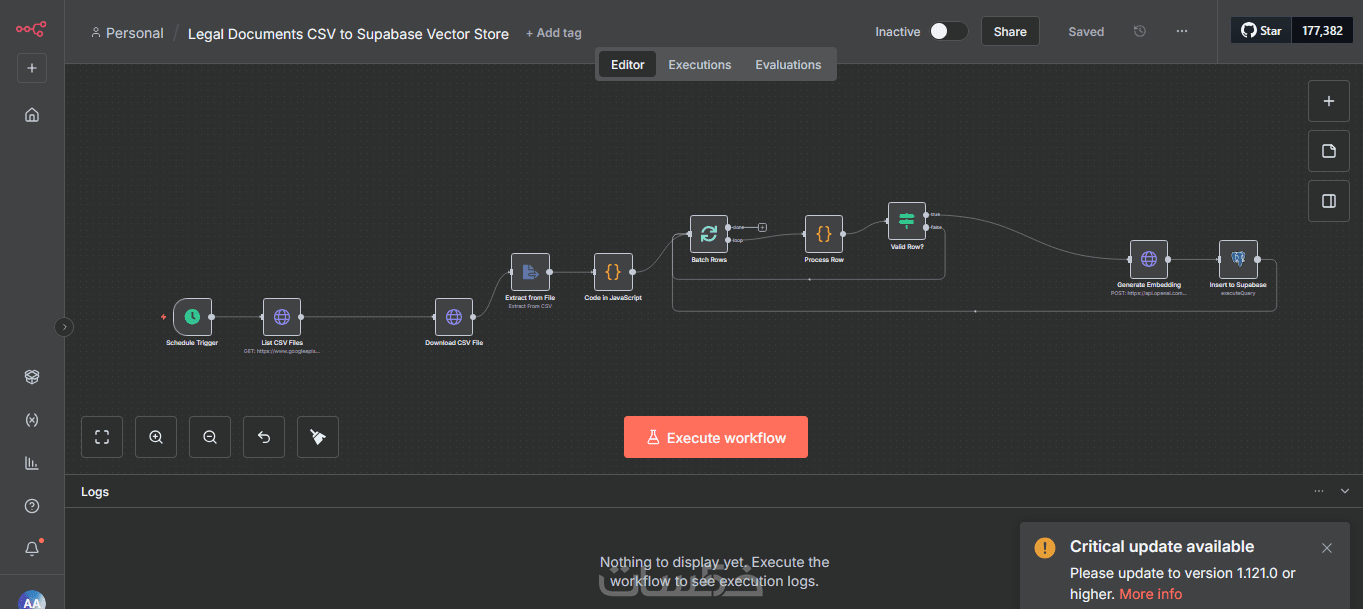Open notifications bell icon
This screenshot has height=609, width=1363.
[x=32, y=549]
